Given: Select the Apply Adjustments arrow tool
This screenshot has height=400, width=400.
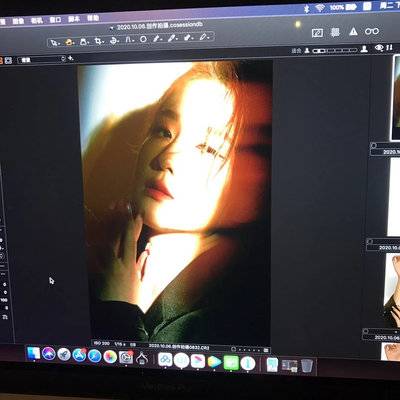Looking at the screenshot, I should coord(204,37).
